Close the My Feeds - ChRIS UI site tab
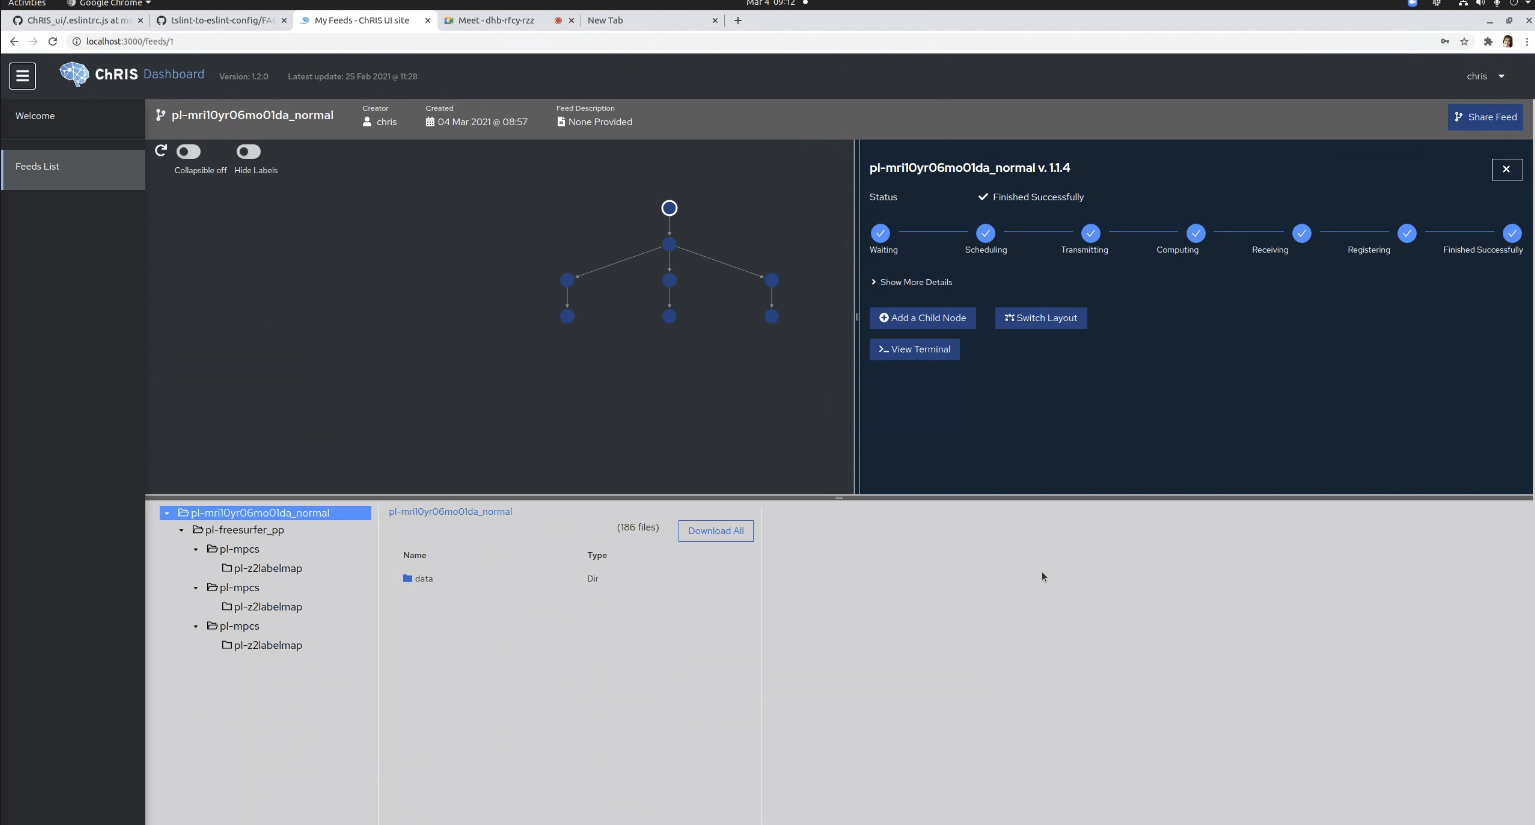Viewport: 1535px width, 825px height. [x=427, y=20]
